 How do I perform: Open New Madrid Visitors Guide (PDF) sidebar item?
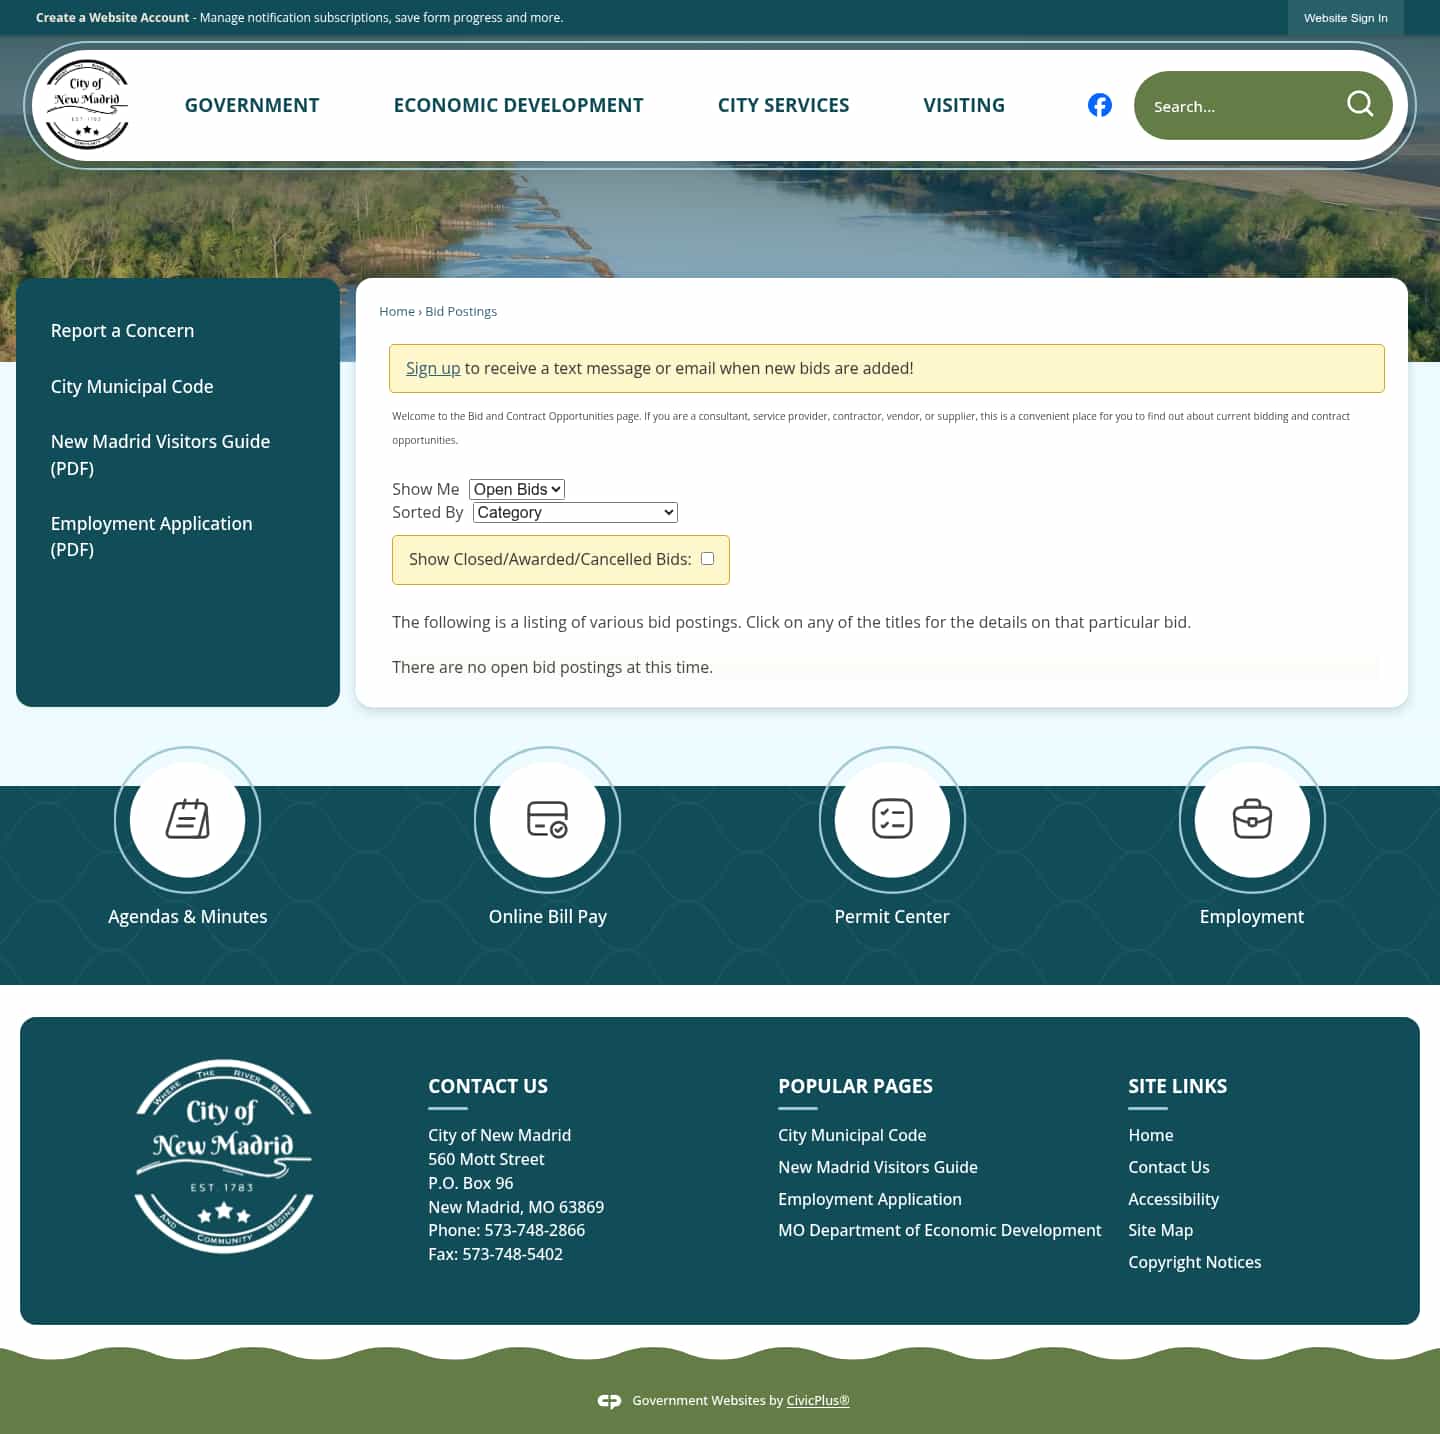tap(161, 455)
